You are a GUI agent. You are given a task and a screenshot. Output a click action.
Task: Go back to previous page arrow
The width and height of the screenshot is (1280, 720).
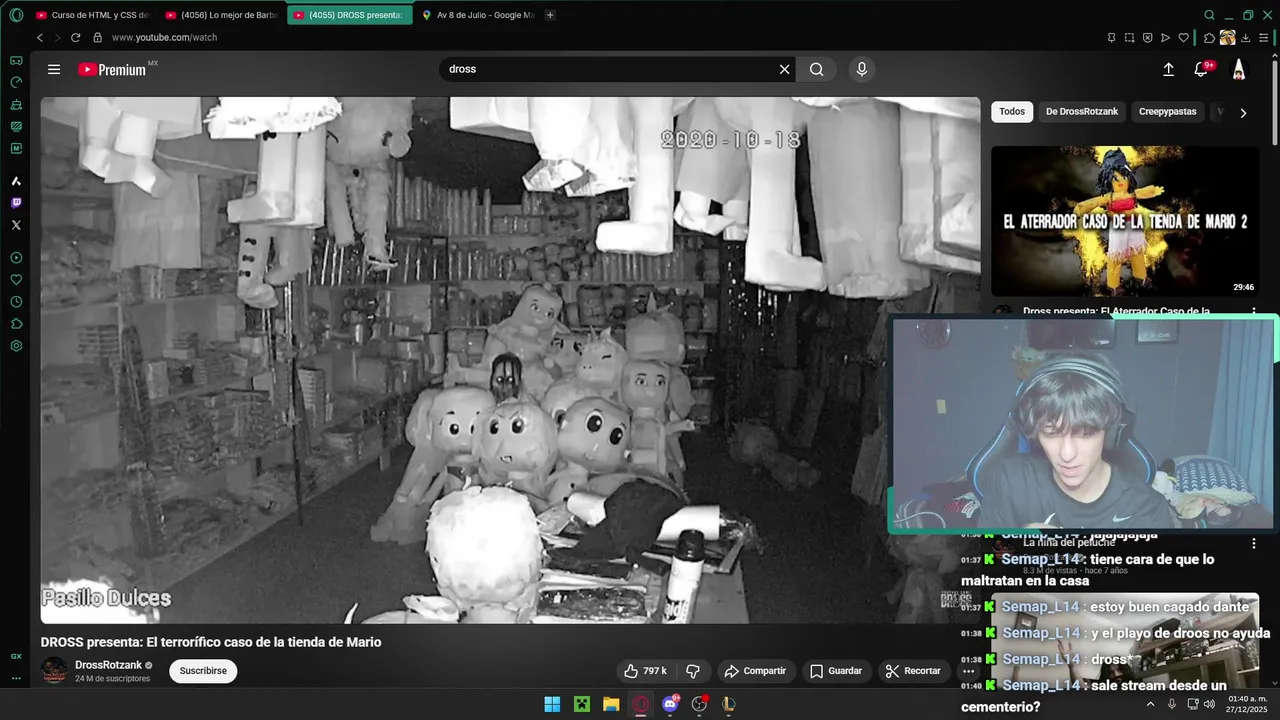point(40,37)
